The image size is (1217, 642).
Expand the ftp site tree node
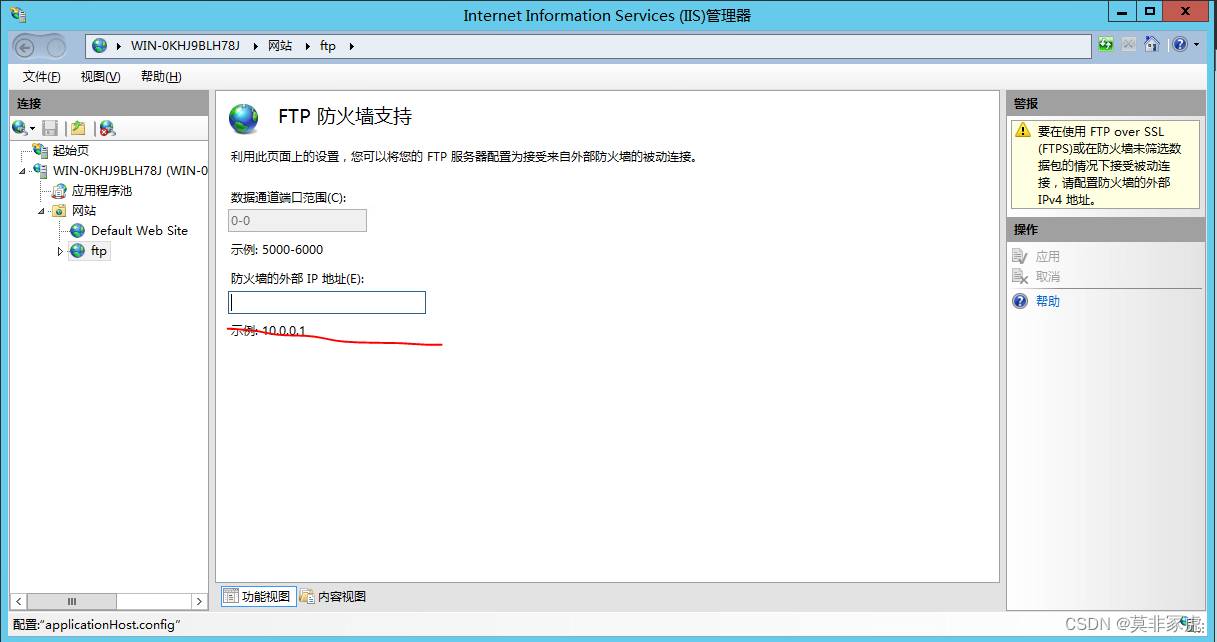pyautogui.click(x=60, y=251)
